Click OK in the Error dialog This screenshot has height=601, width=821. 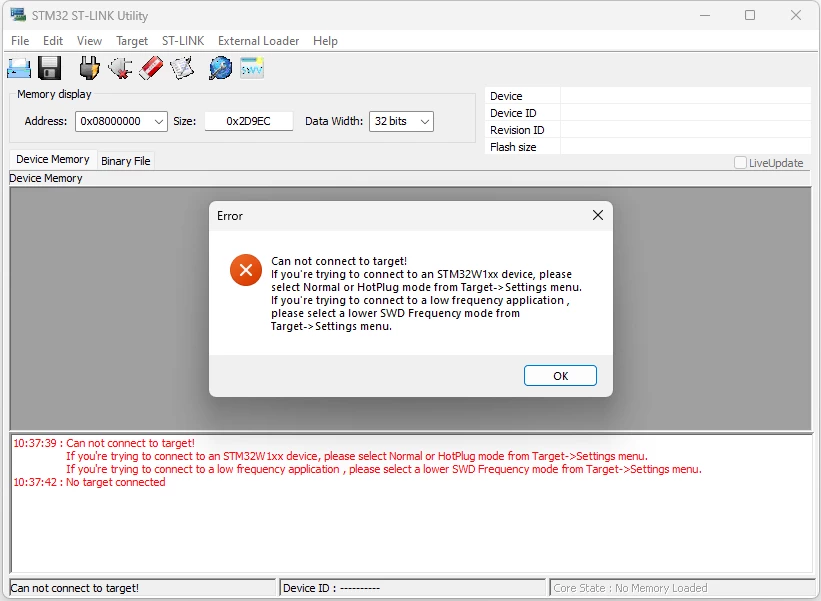click(x=560, y=375)
